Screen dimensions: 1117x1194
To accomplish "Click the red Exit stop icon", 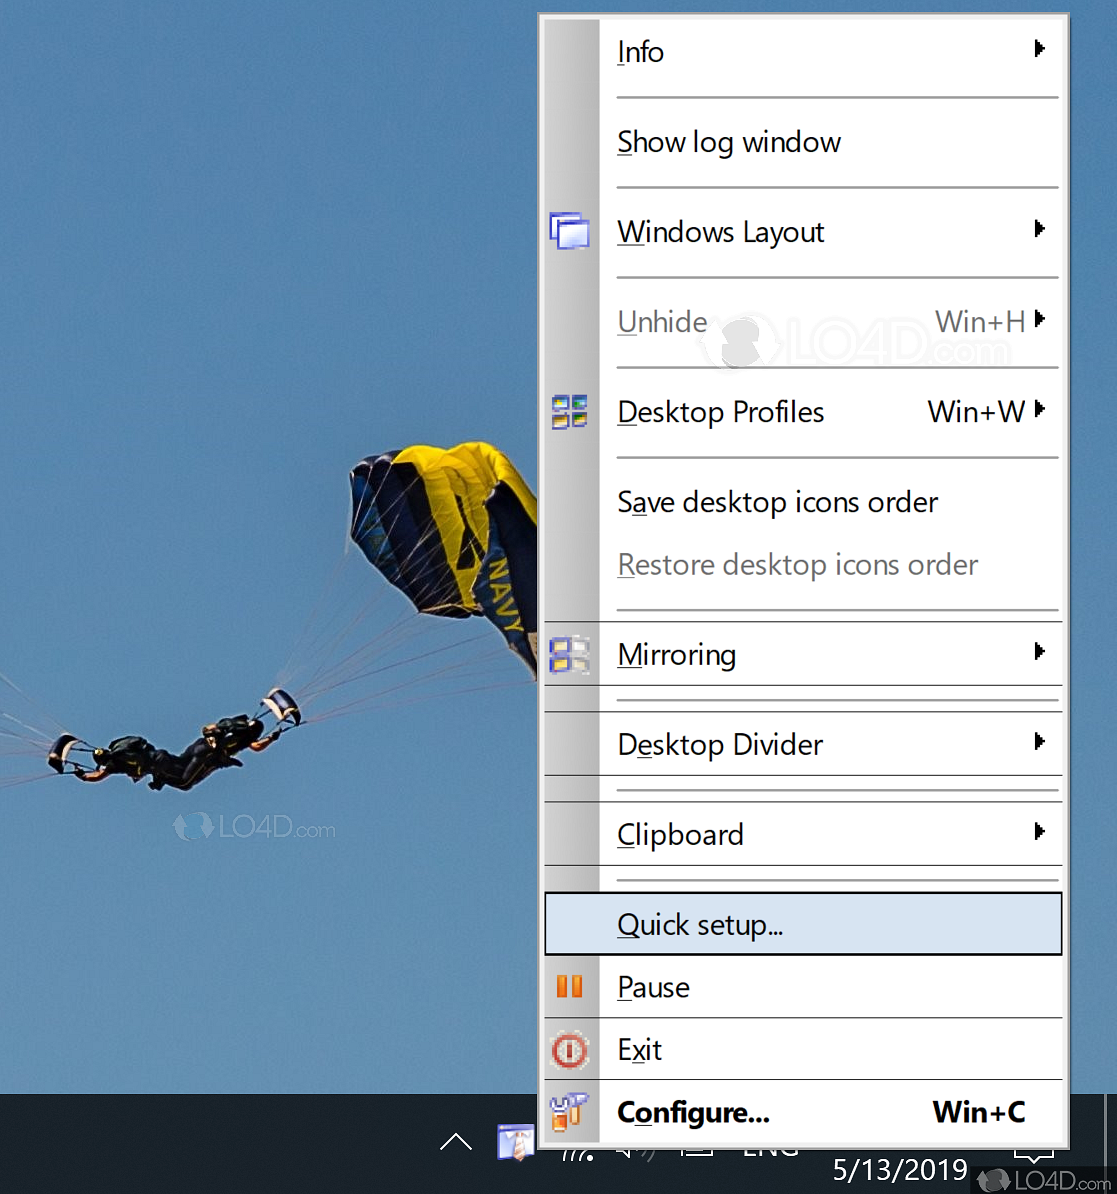I will click(x=570, y=1050).
